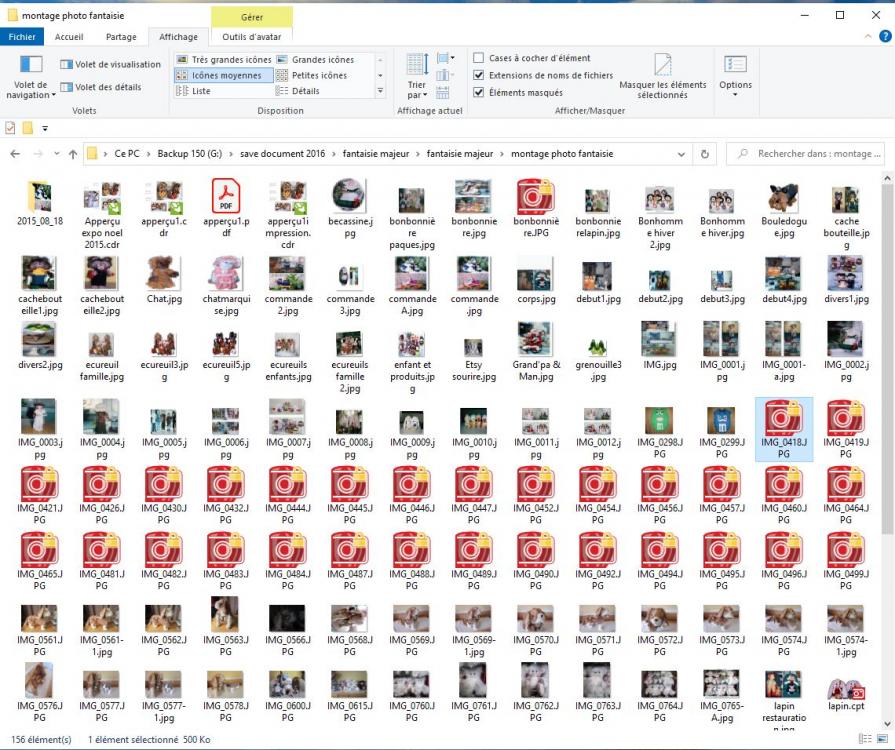
Task: Open the Trier par sort menu
Action: [x=417, y=76]
